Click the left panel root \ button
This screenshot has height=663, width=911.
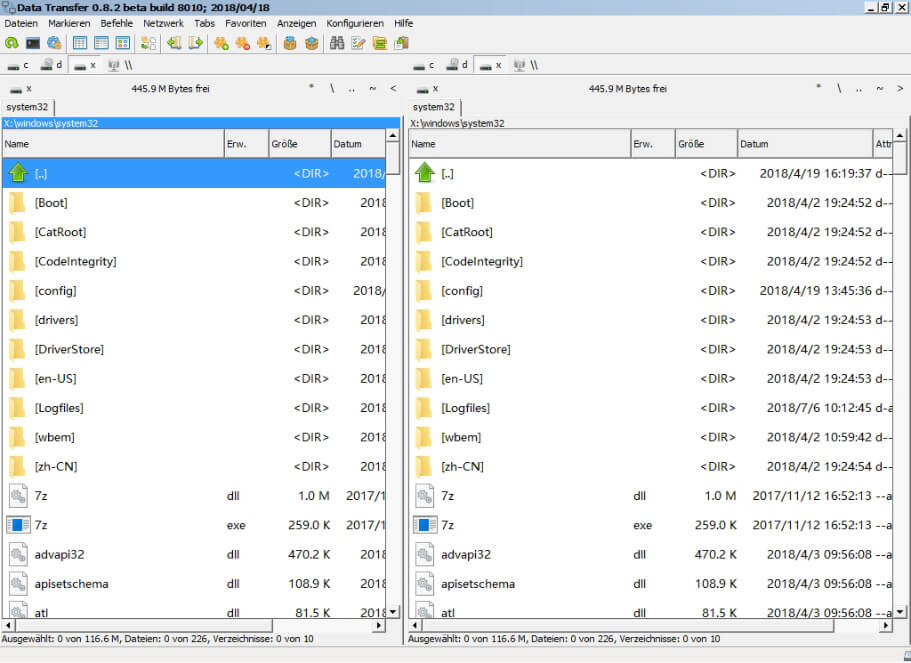[332, 88]
